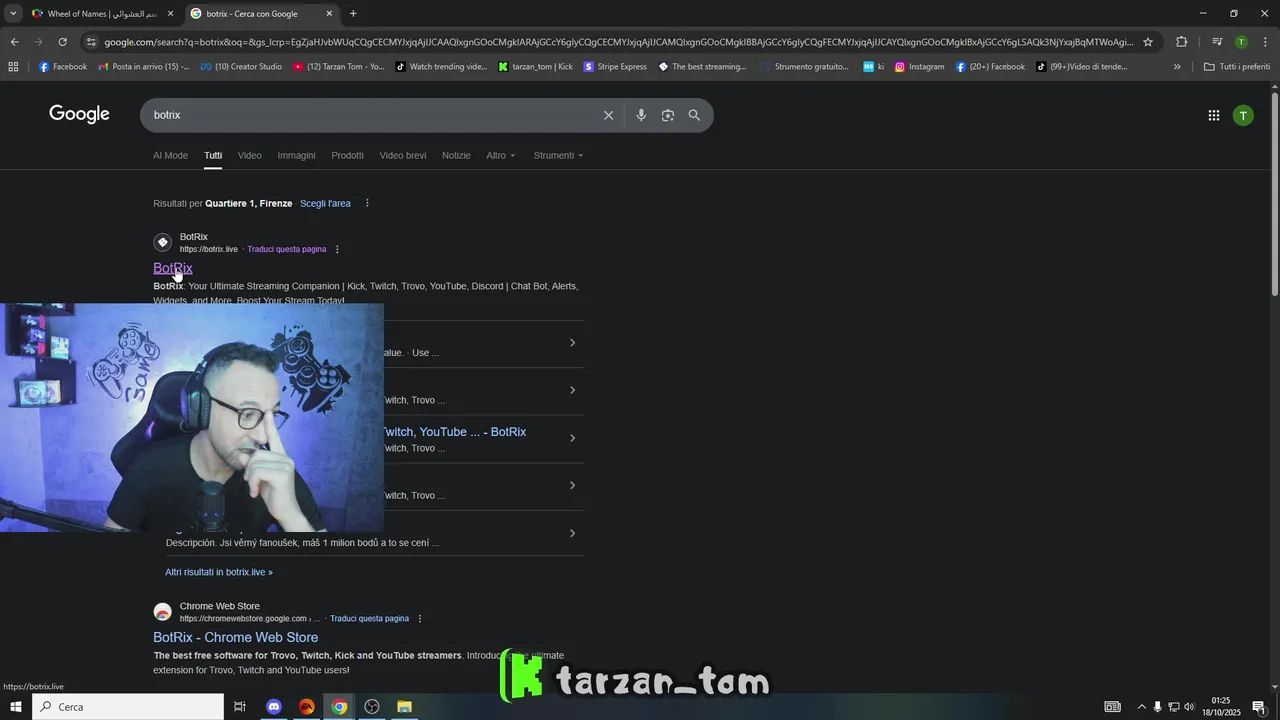Click Traduci questa pagina for BotRix
The image size is (1280, 720).
[x=287, y=249]
